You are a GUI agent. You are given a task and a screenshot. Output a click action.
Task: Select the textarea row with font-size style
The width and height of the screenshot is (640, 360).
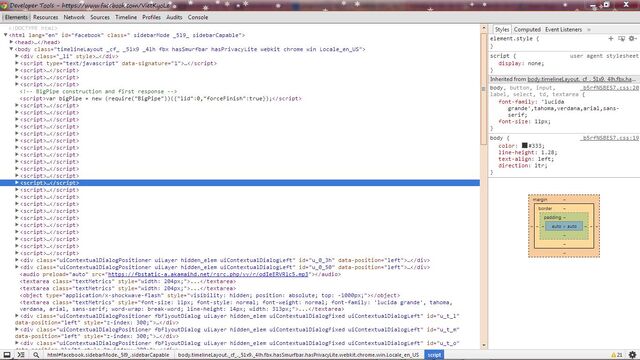tap(236, 306)
